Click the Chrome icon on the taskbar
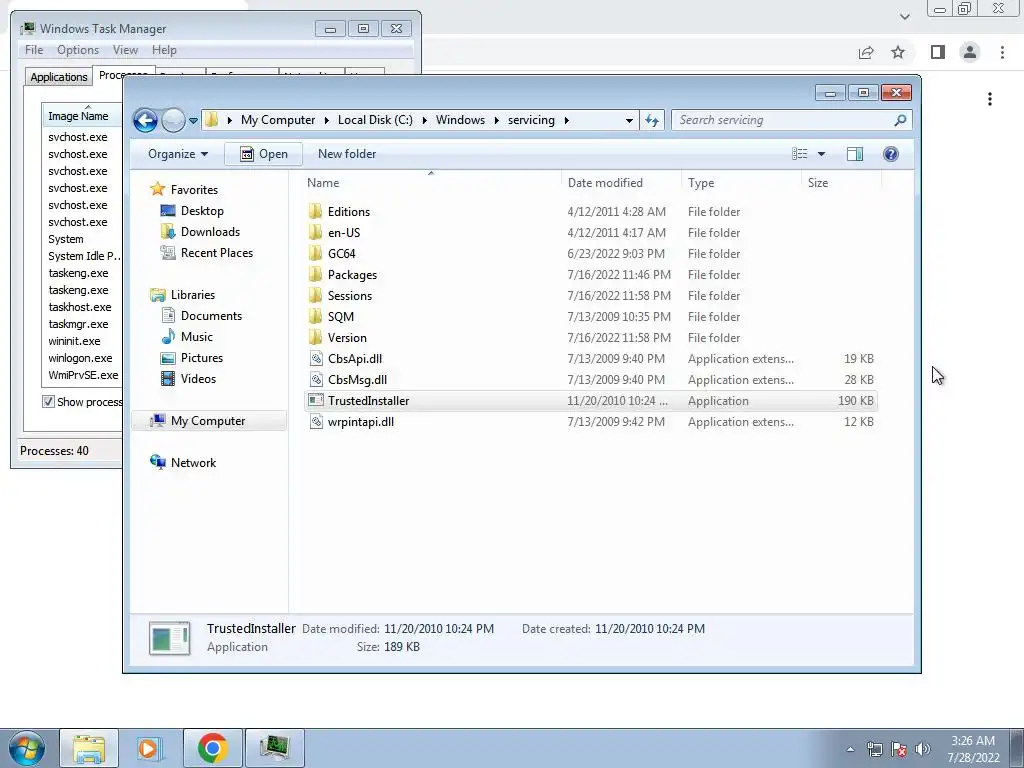The width and height of the screenshot is (1024, 768). click(212, 748)
